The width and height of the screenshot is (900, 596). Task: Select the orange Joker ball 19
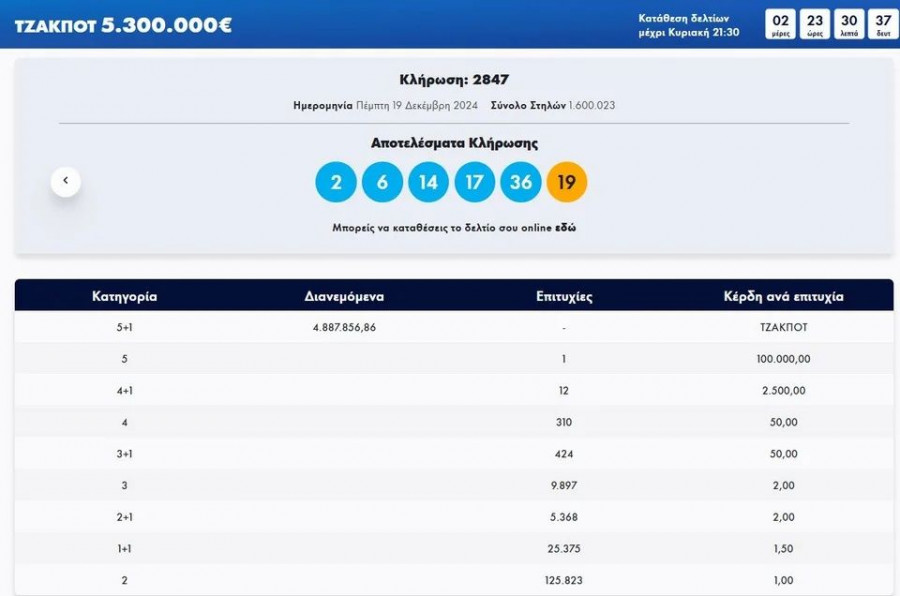[566, 182]
